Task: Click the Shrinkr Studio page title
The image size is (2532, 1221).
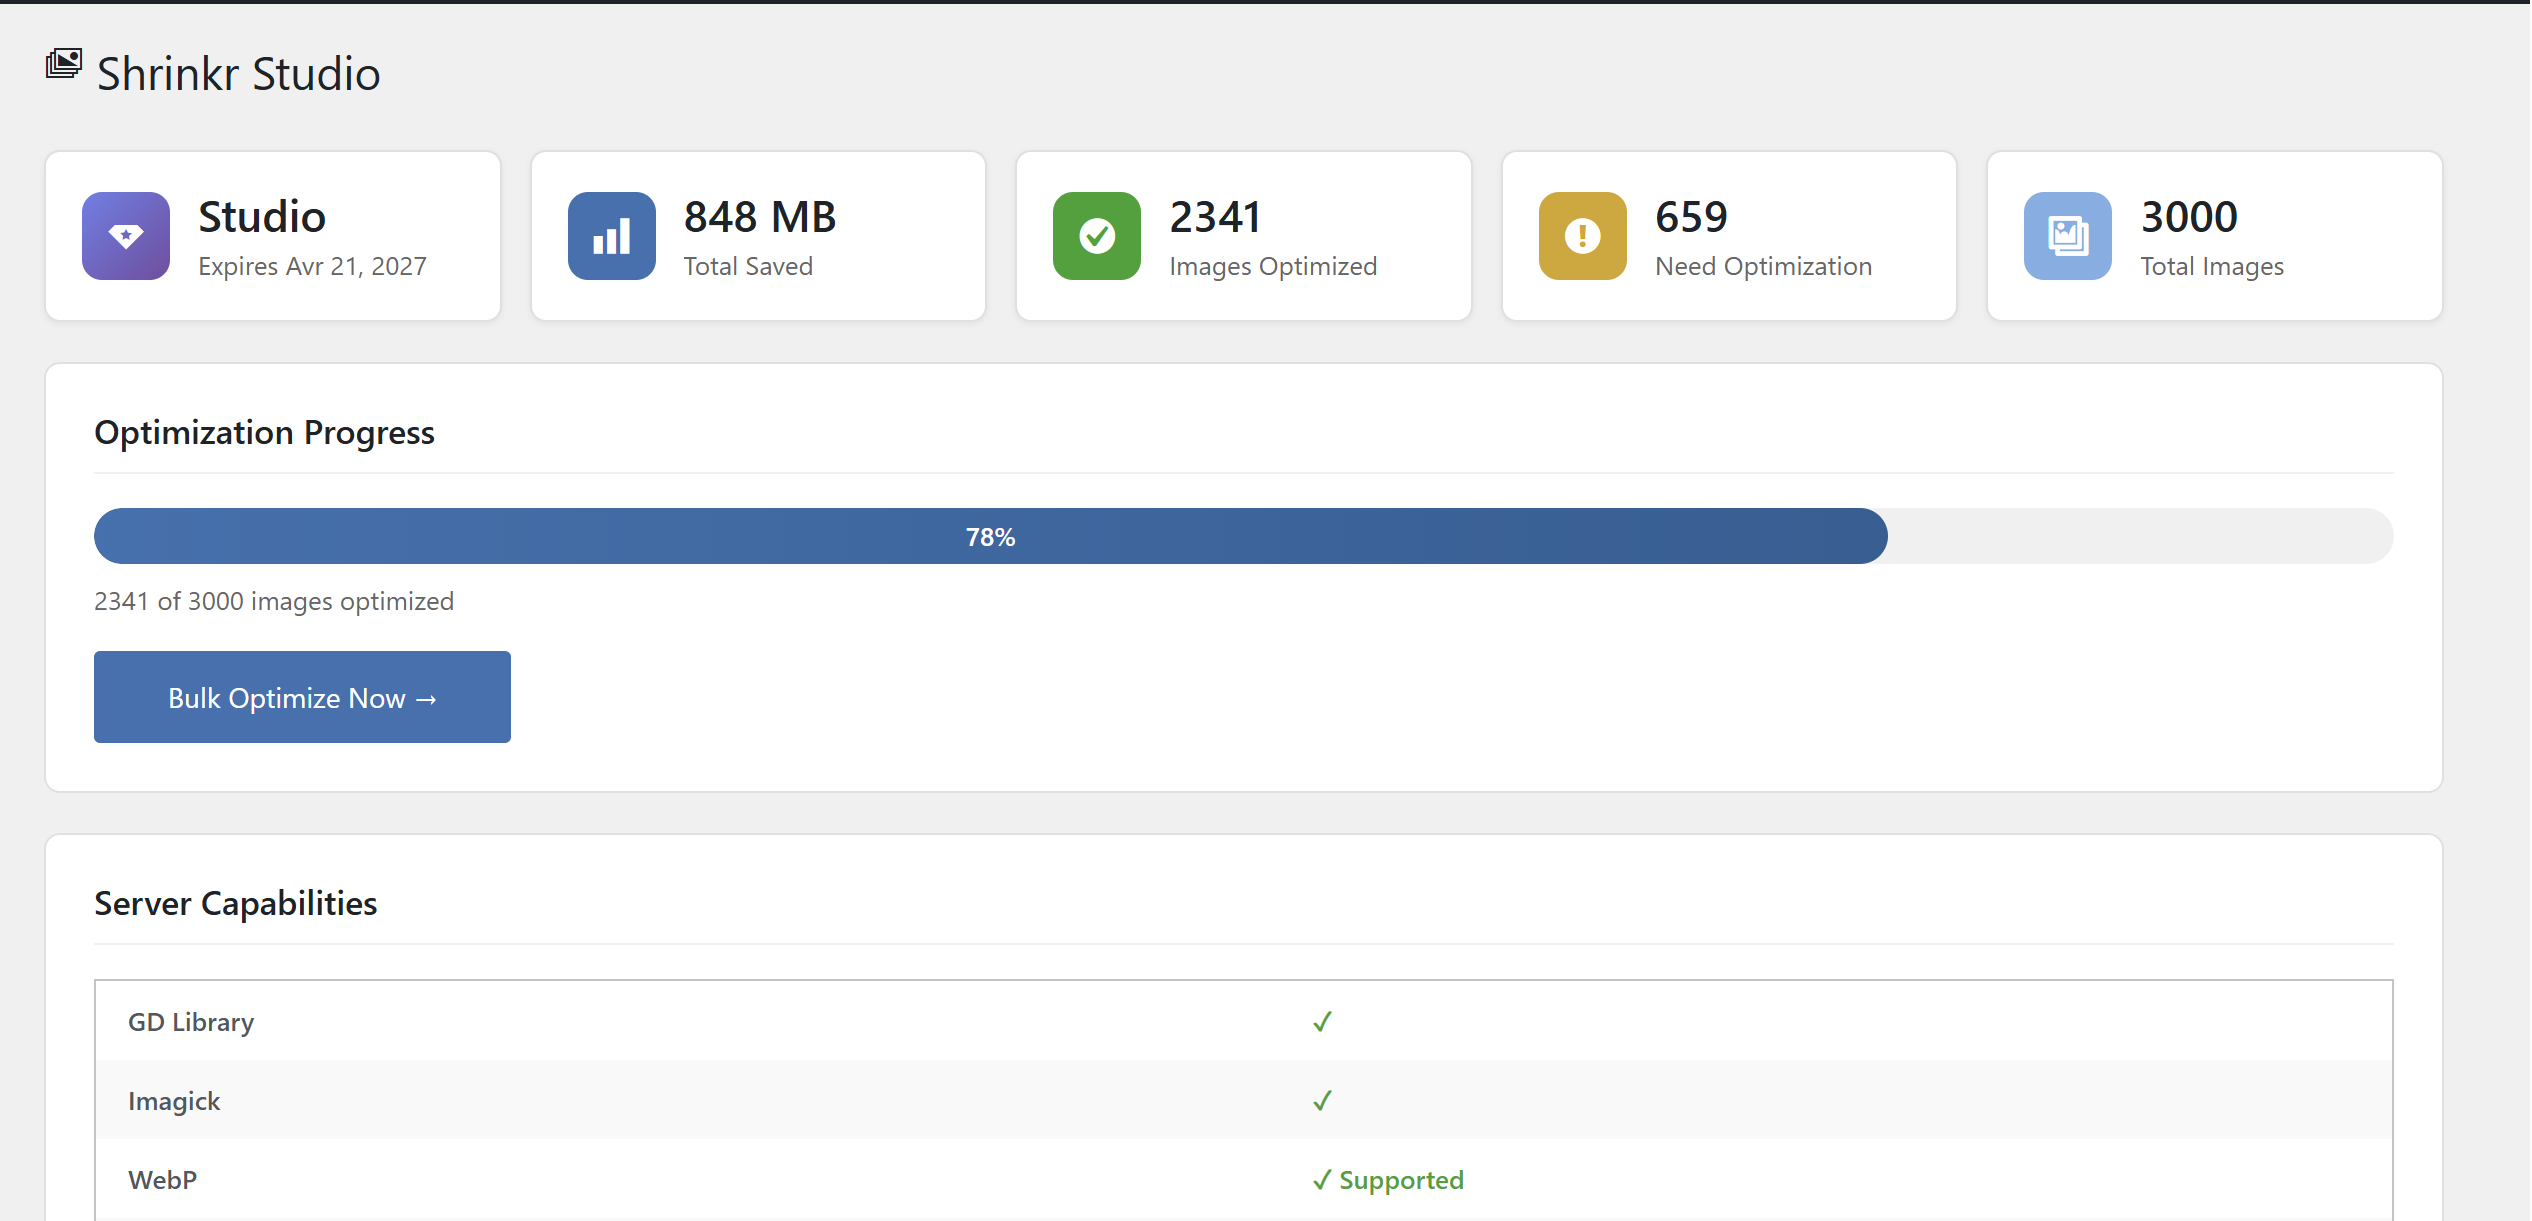Action: pyautogui.click(x=238, y=74)
